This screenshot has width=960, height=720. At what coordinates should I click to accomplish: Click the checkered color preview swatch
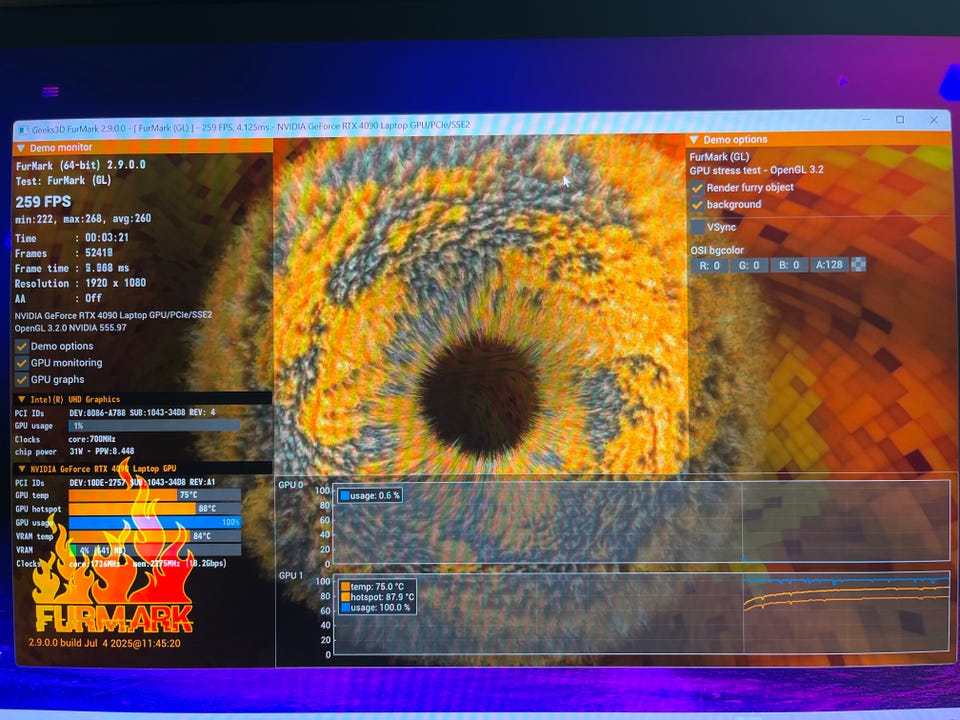click(x=858, y=265)
